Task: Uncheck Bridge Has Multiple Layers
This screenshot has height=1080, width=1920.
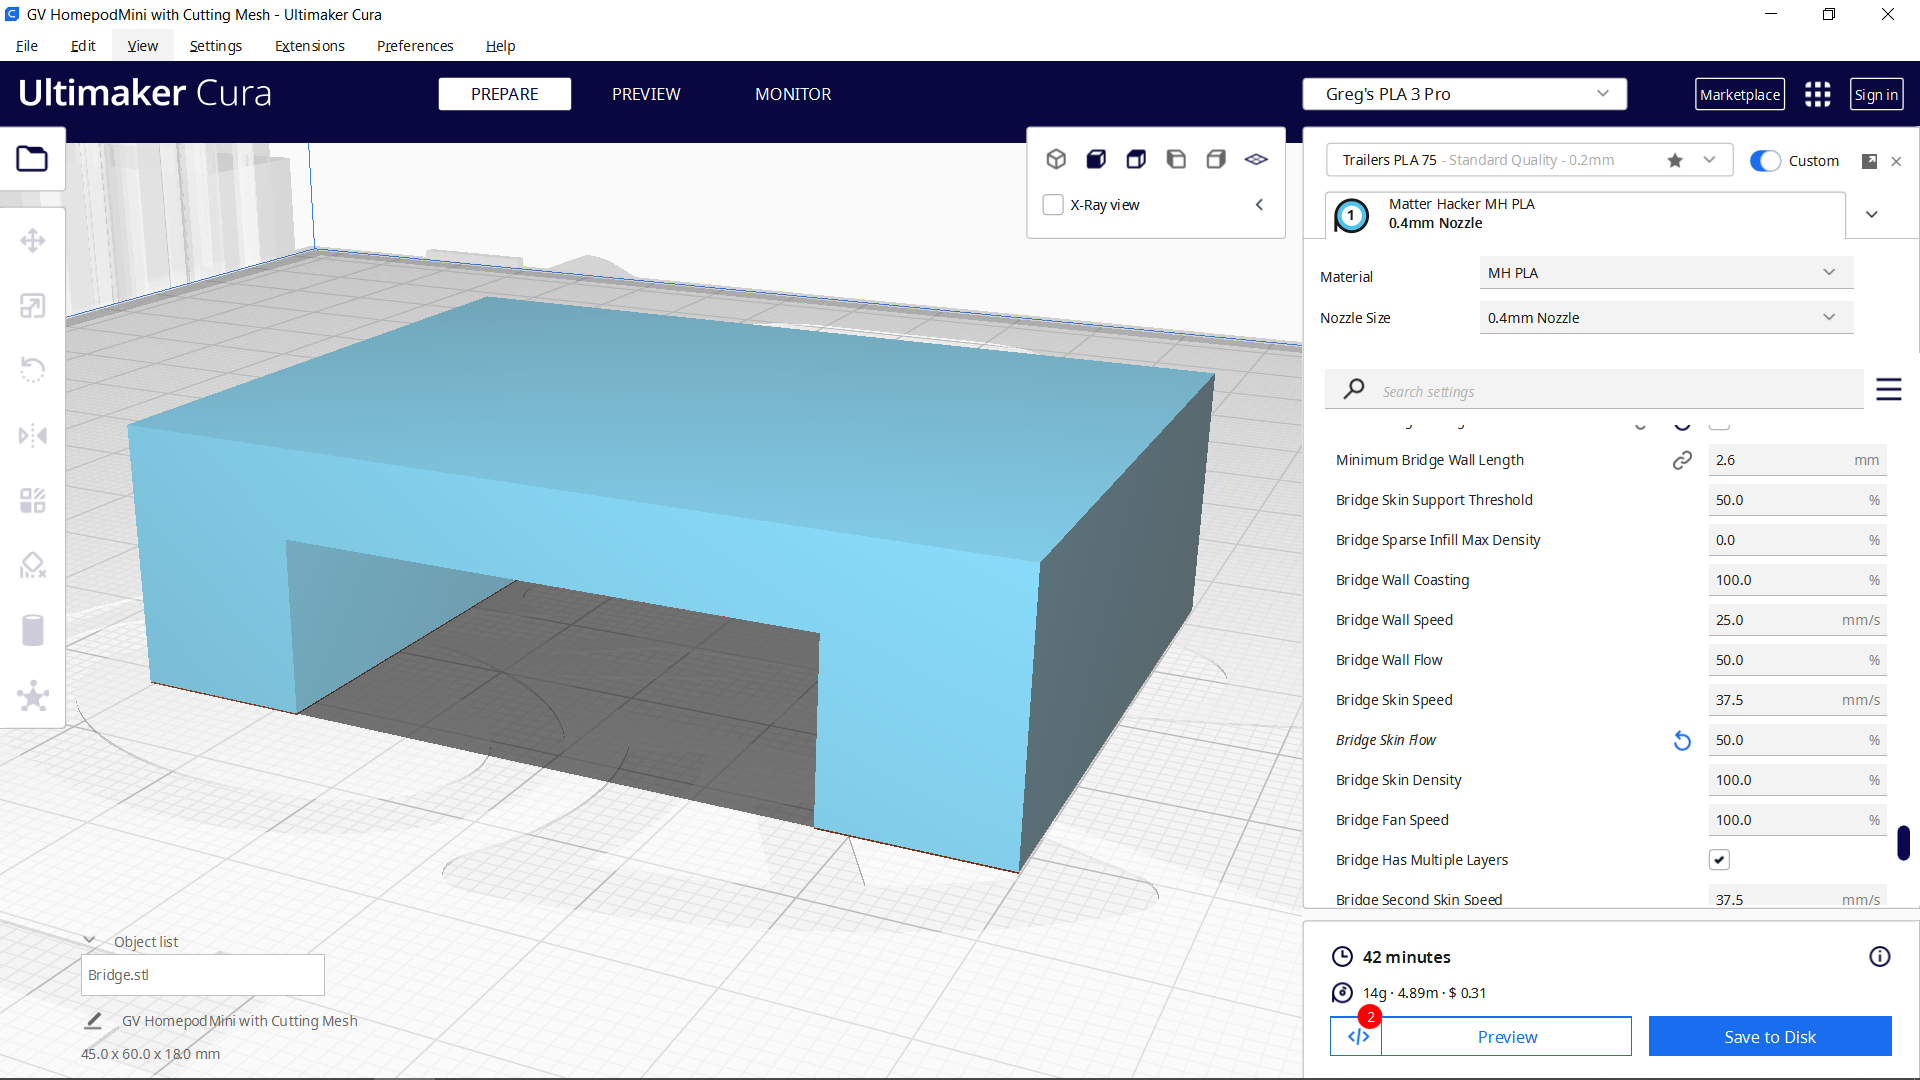Action: click(1719, 859)
